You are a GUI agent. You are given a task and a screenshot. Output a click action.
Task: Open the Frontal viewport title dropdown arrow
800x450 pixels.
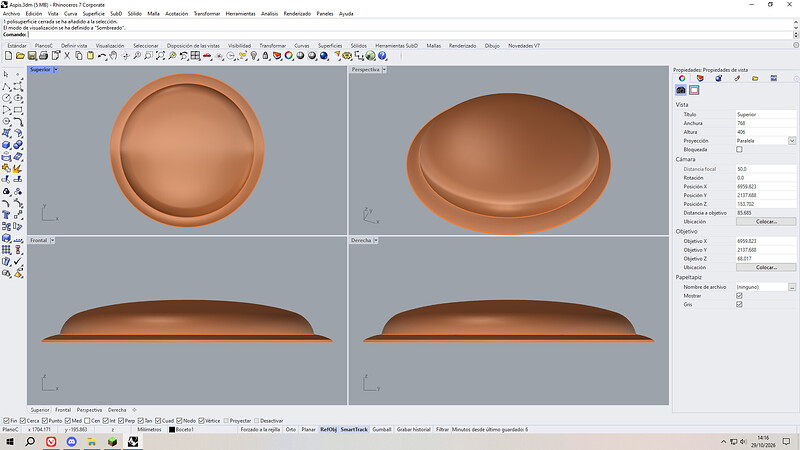(x=52, y=240)
